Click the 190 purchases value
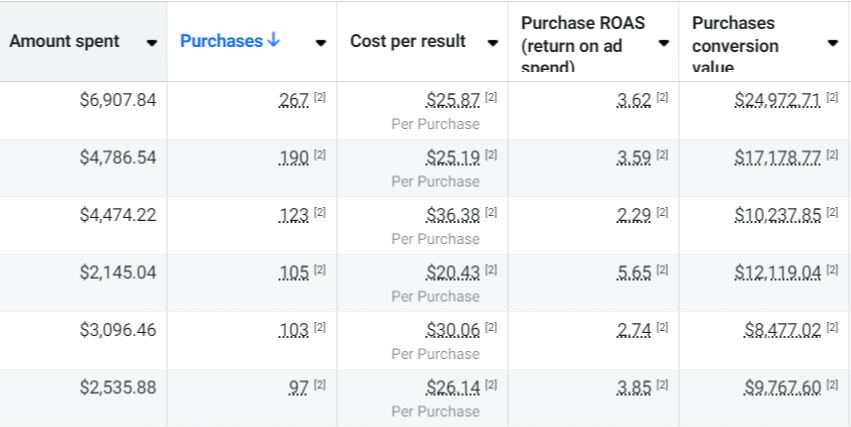 pyautogui.click(x=294, y=158)
